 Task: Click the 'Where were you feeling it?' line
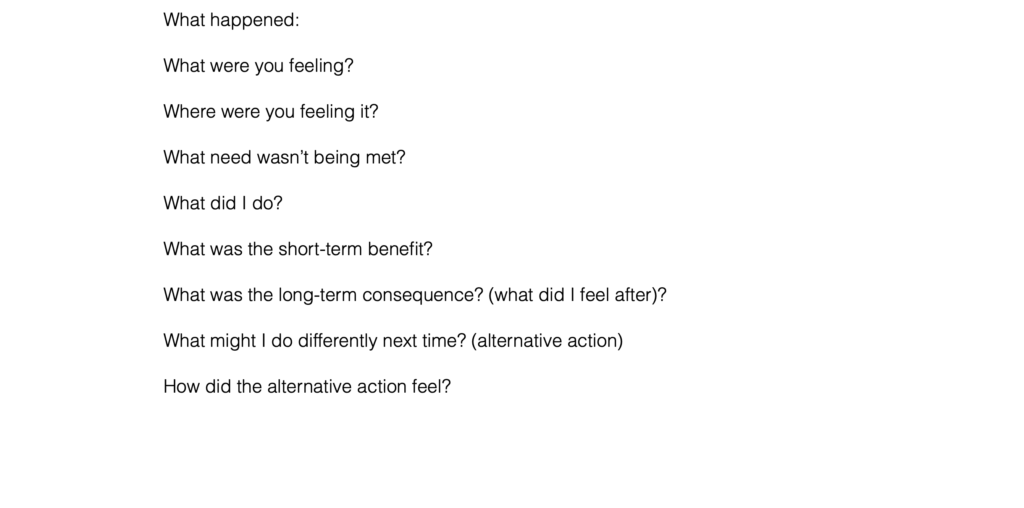(x=270, y=112)
